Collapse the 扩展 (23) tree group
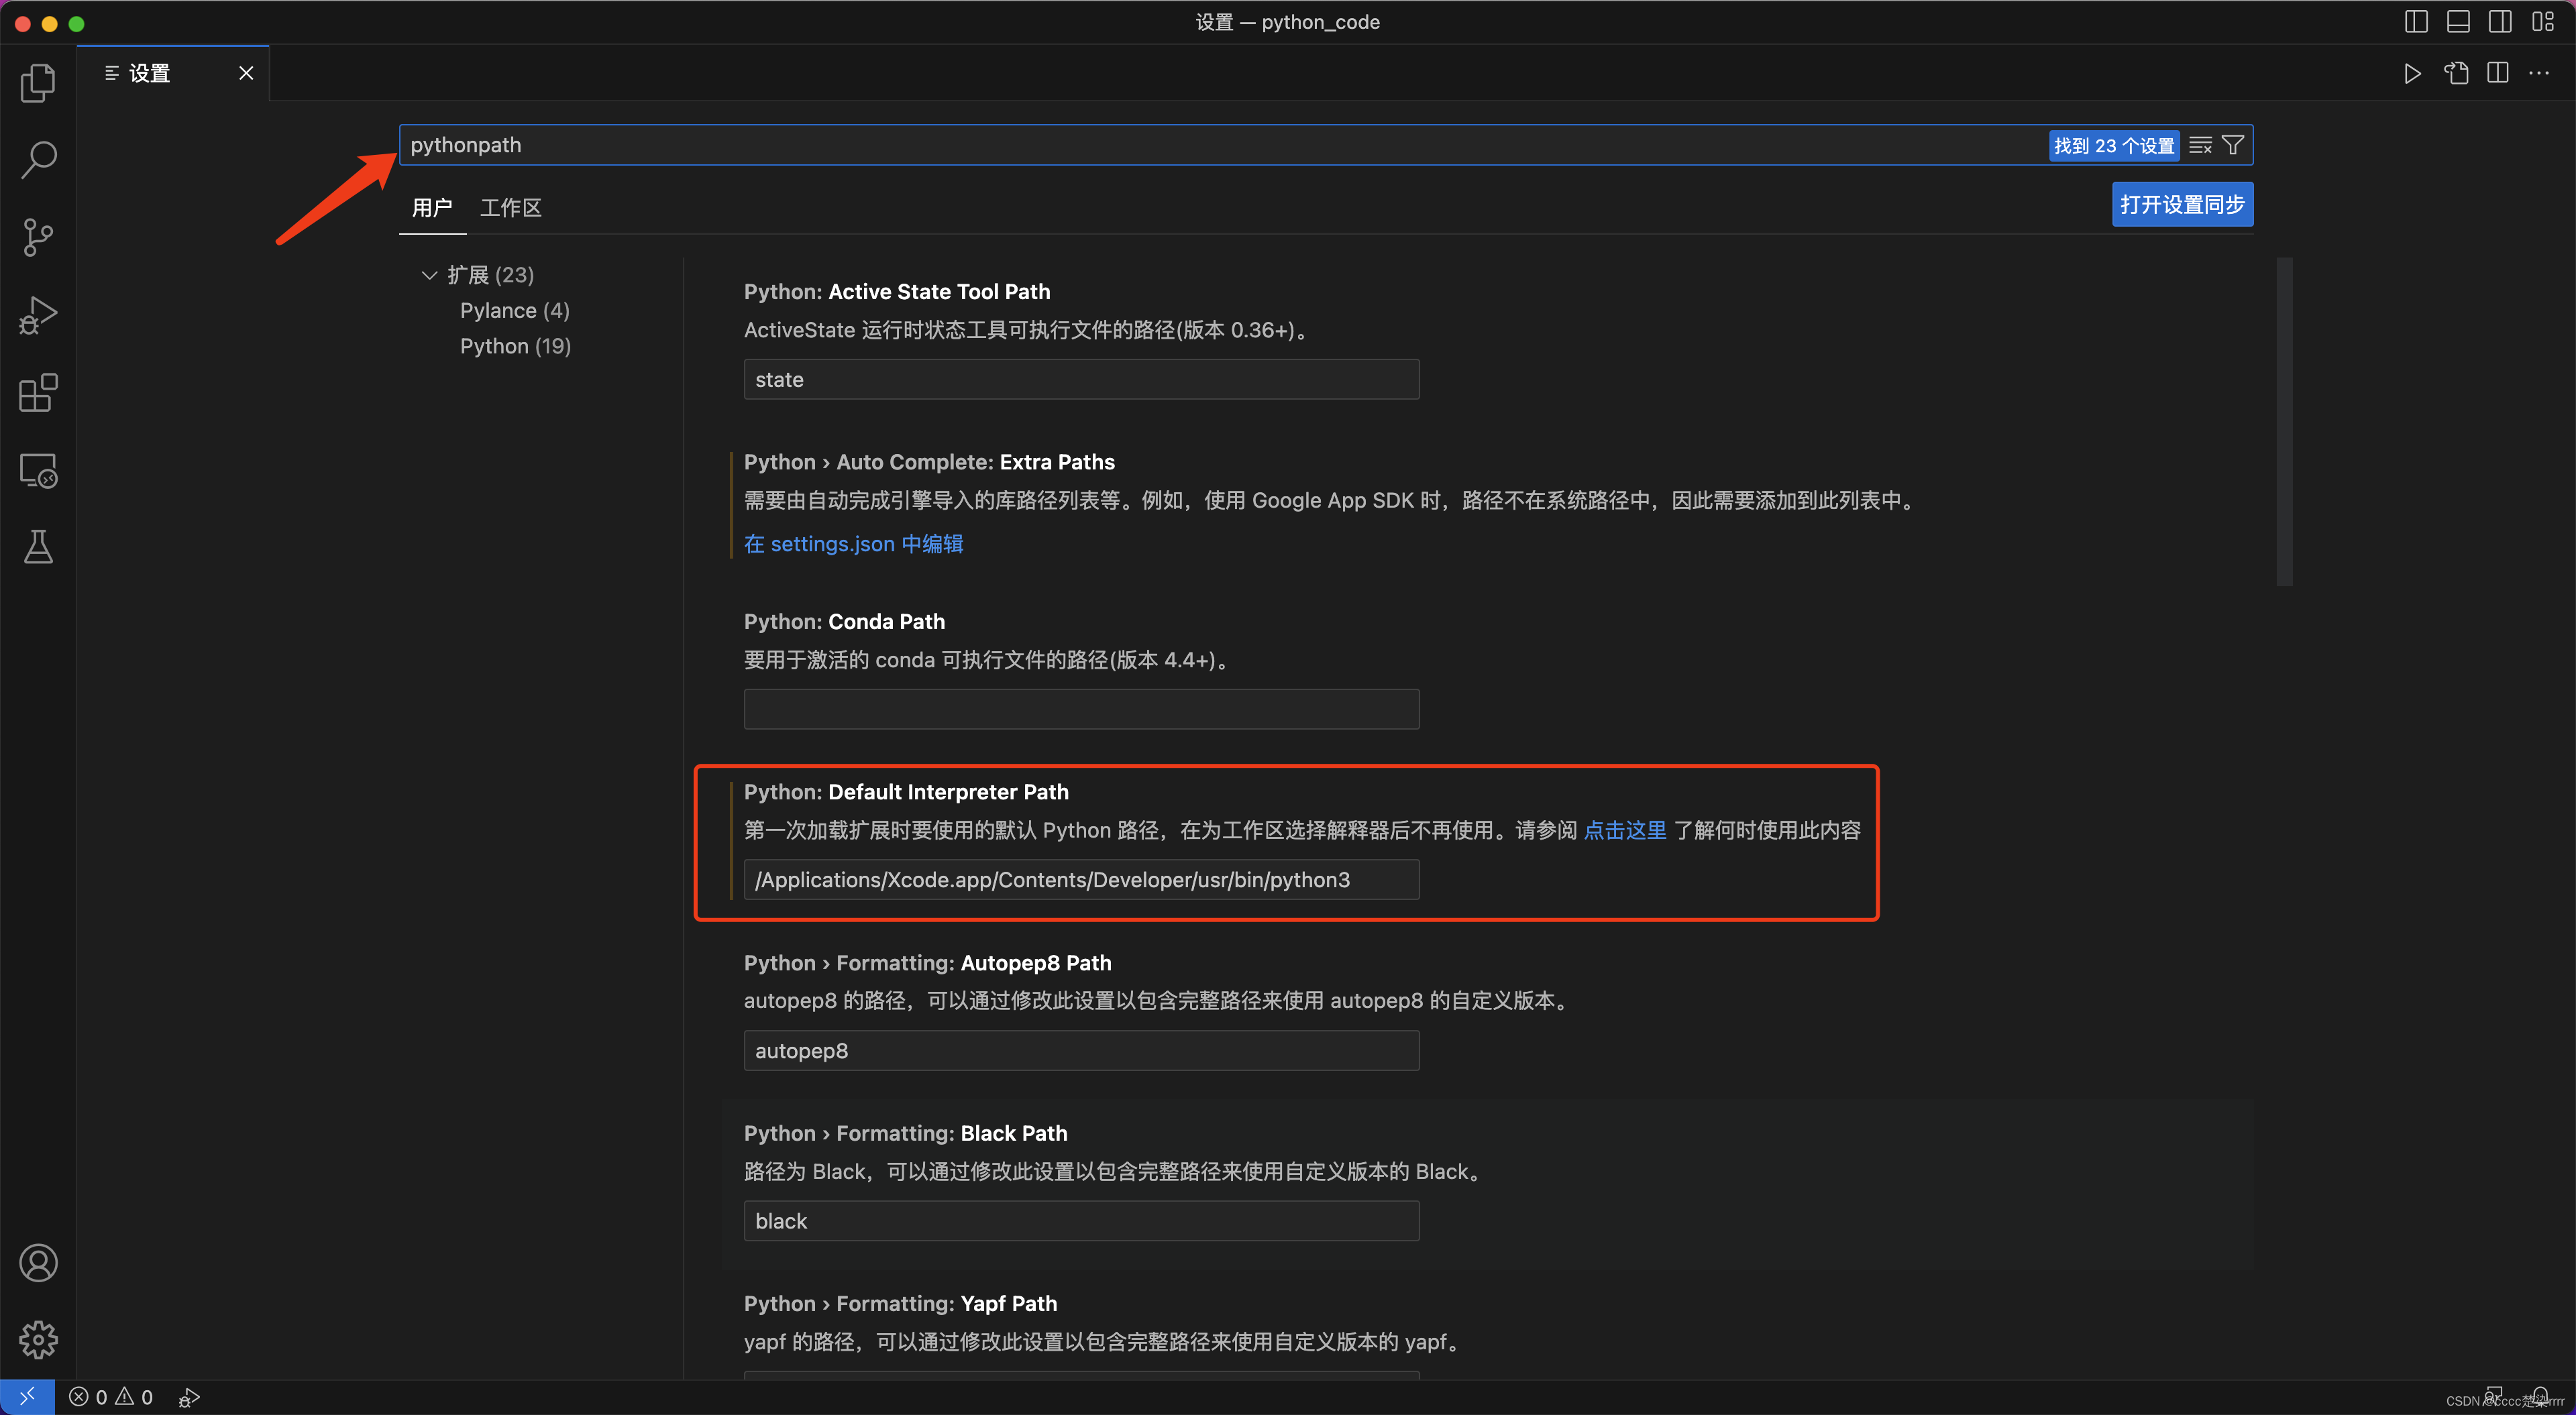The height and width of the screenshot is (1415, 2576). [x=430, y=275]
